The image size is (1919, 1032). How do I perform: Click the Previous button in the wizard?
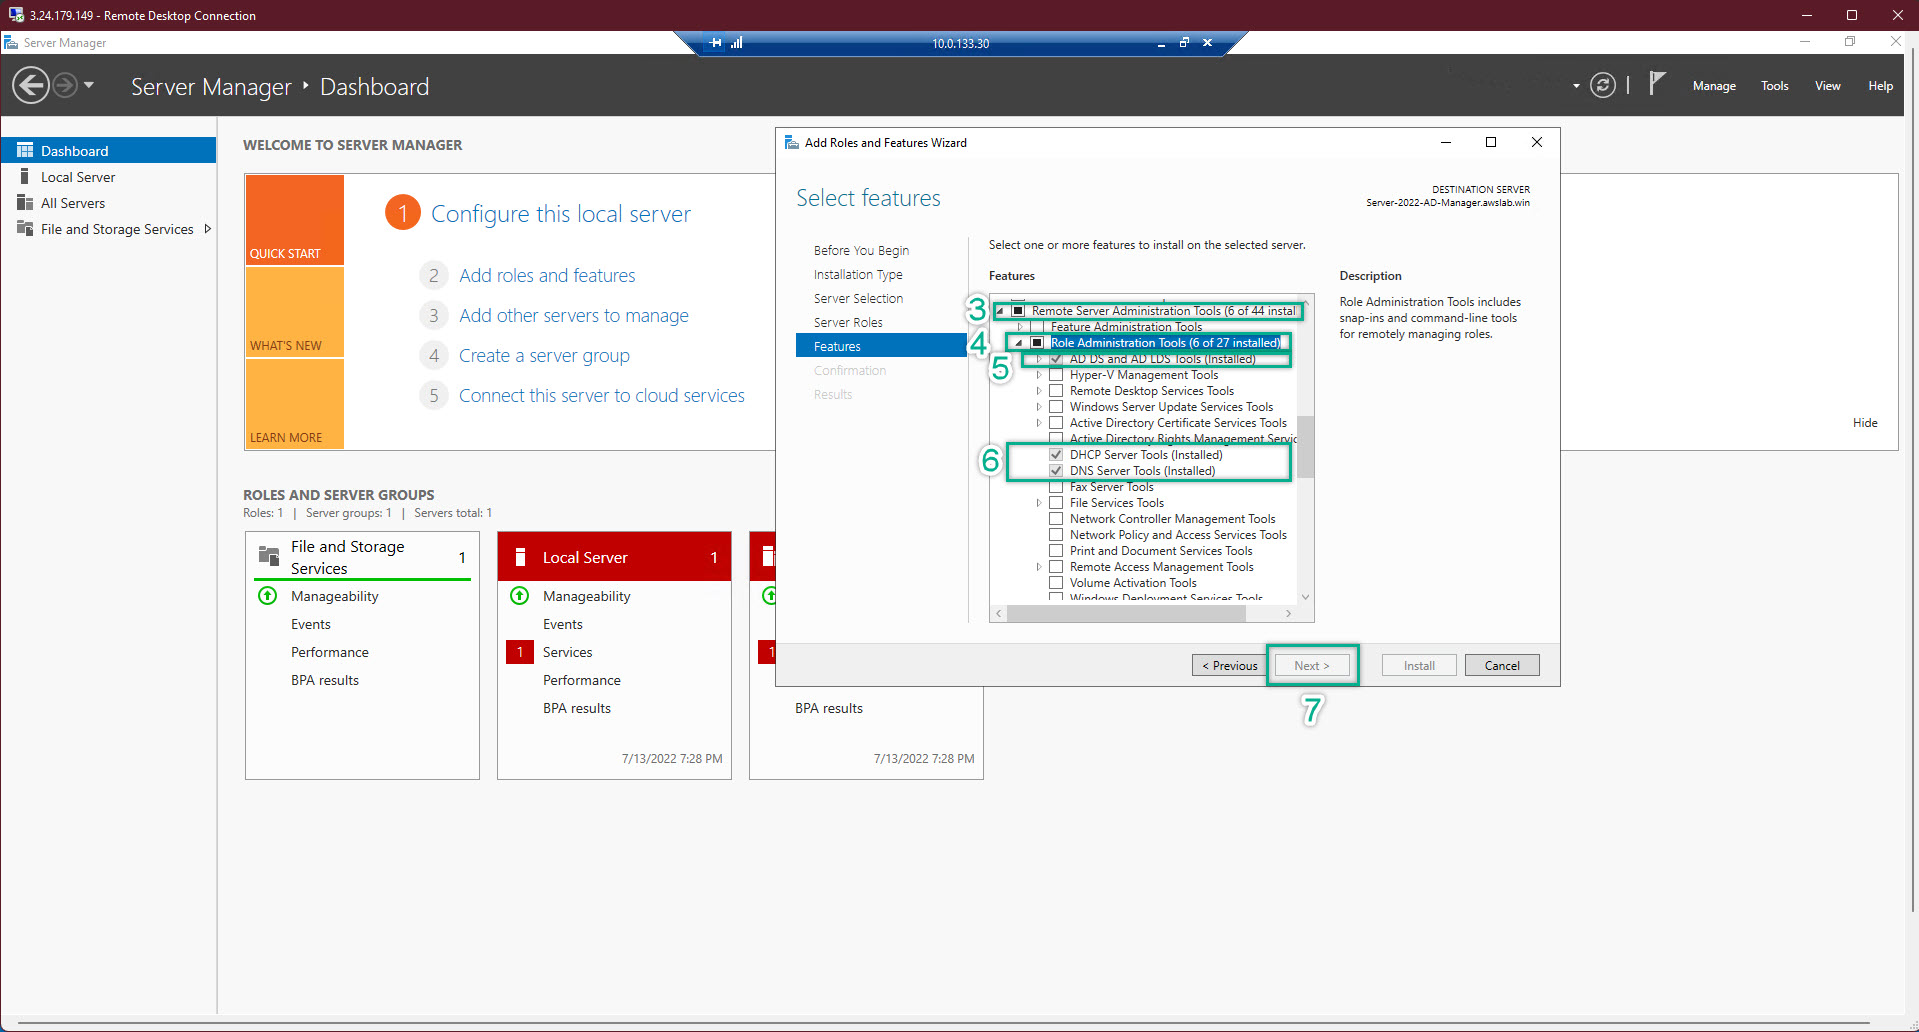point(1229,665)
